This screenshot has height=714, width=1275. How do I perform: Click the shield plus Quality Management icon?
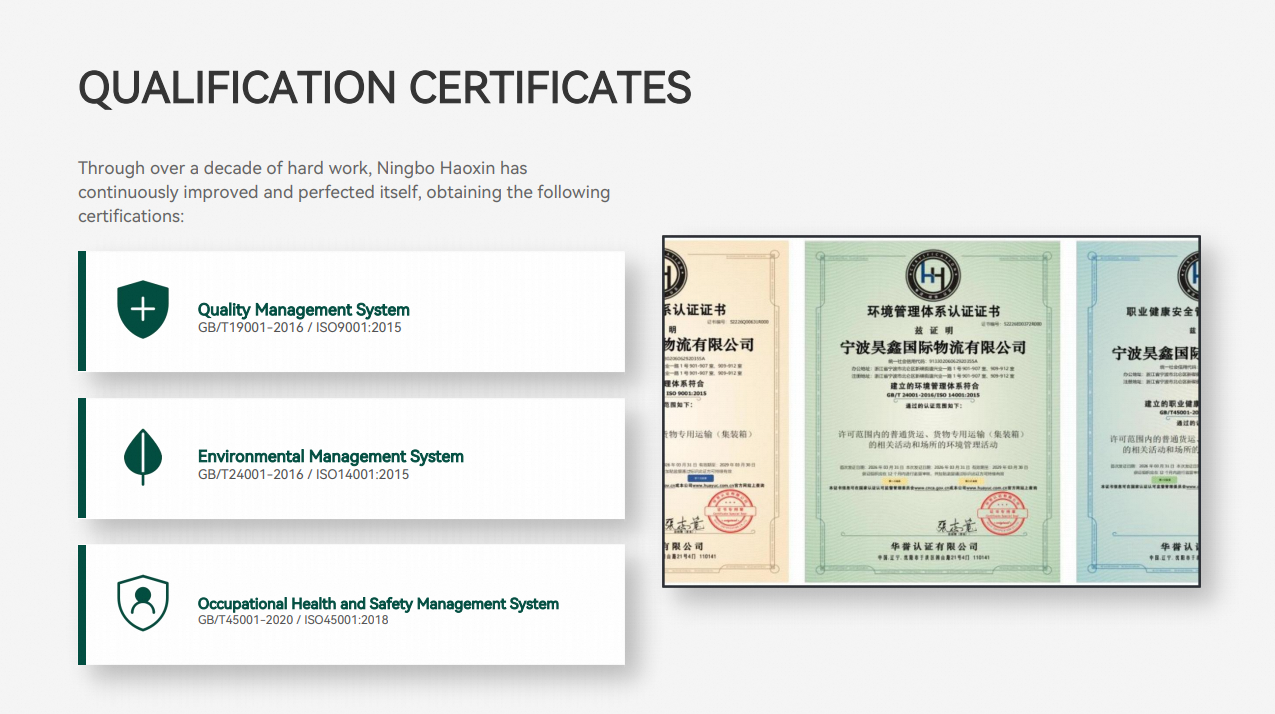[143, 309]
